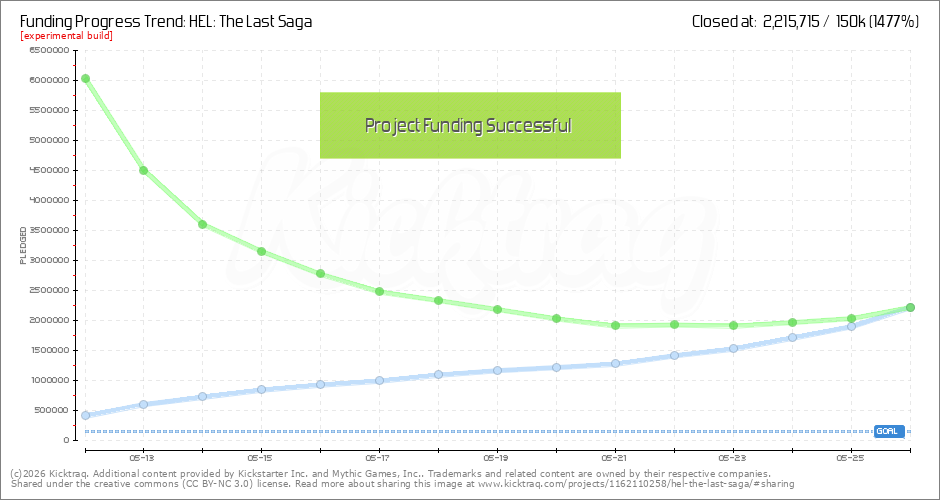Click the blue pledged point above 05-17
Viewport: 940px width, 500px height.
(380, 380)
